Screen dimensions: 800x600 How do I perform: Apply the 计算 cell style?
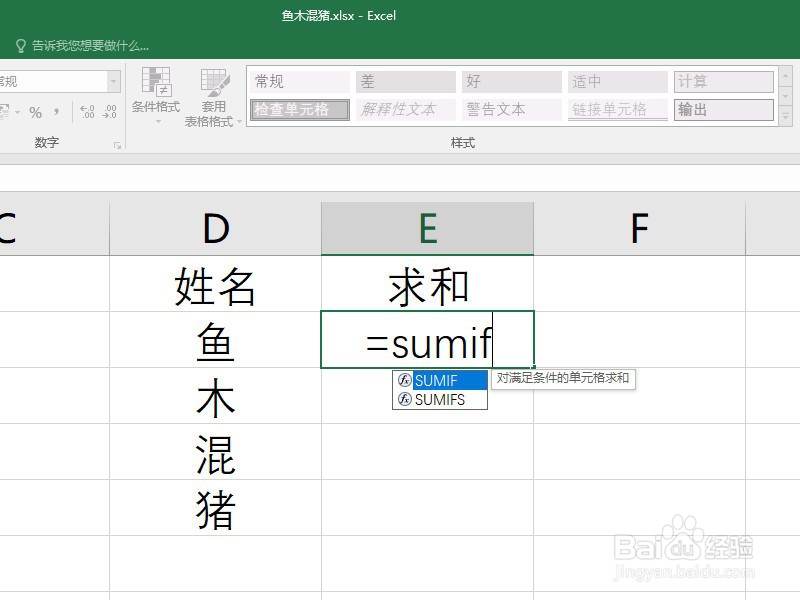click(x=724, y=82)
